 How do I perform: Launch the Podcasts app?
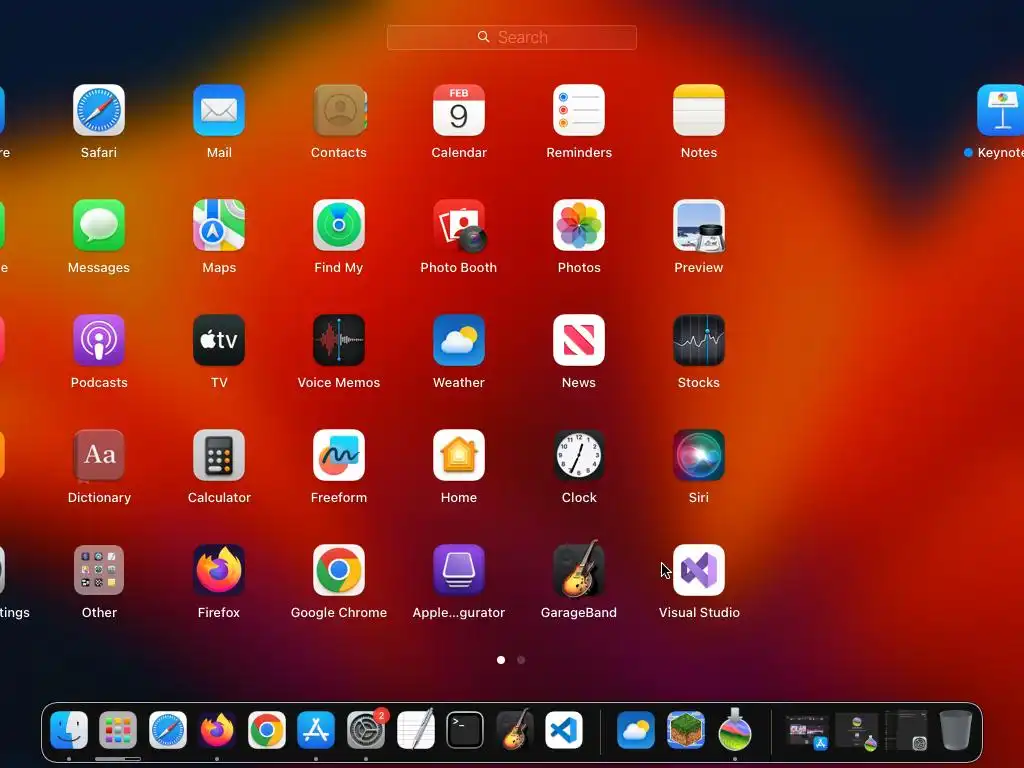pyautogui.click(x=99, y=340)
